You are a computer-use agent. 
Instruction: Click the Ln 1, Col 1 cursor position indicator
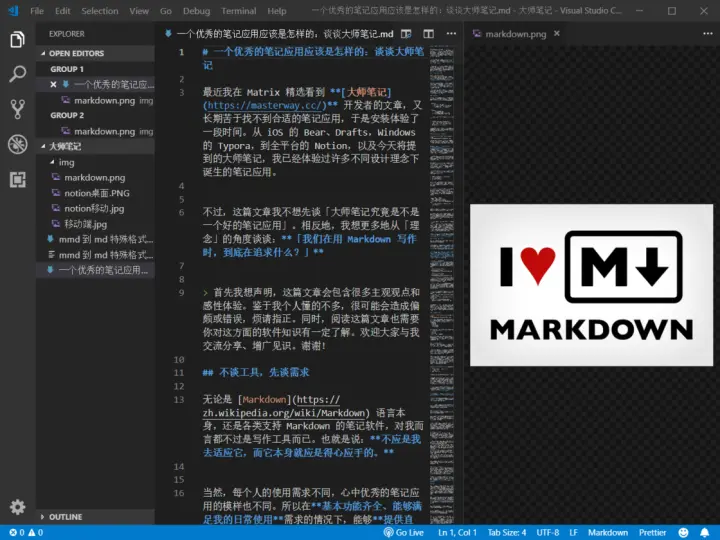457,533
